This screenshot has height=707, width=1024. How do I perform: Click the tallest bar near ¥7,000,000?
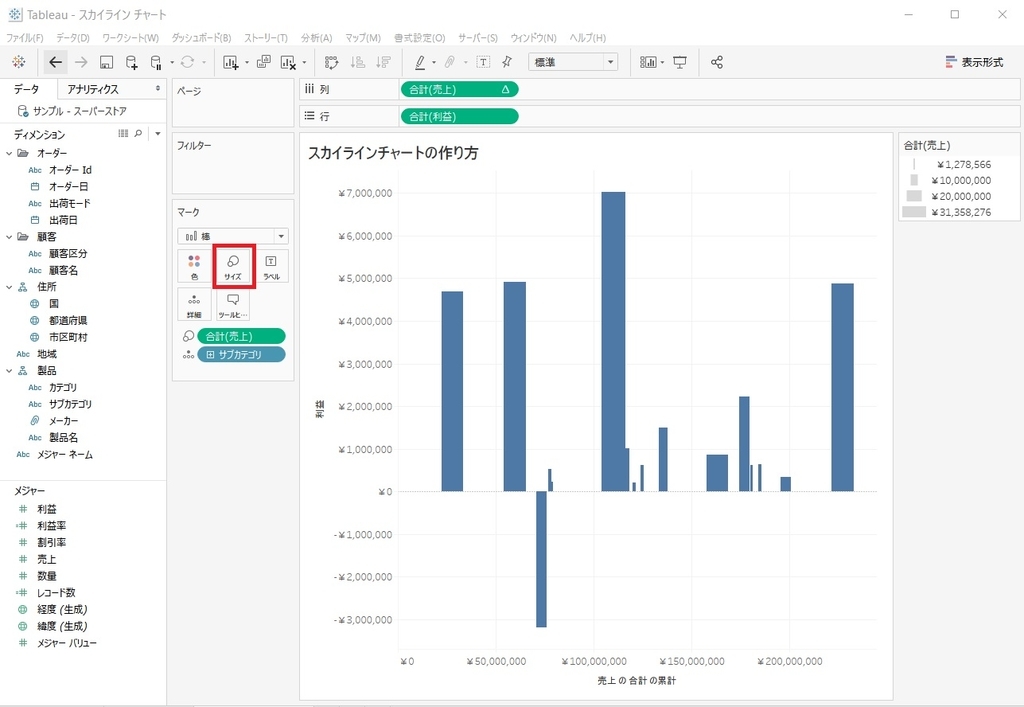(613, 341)
